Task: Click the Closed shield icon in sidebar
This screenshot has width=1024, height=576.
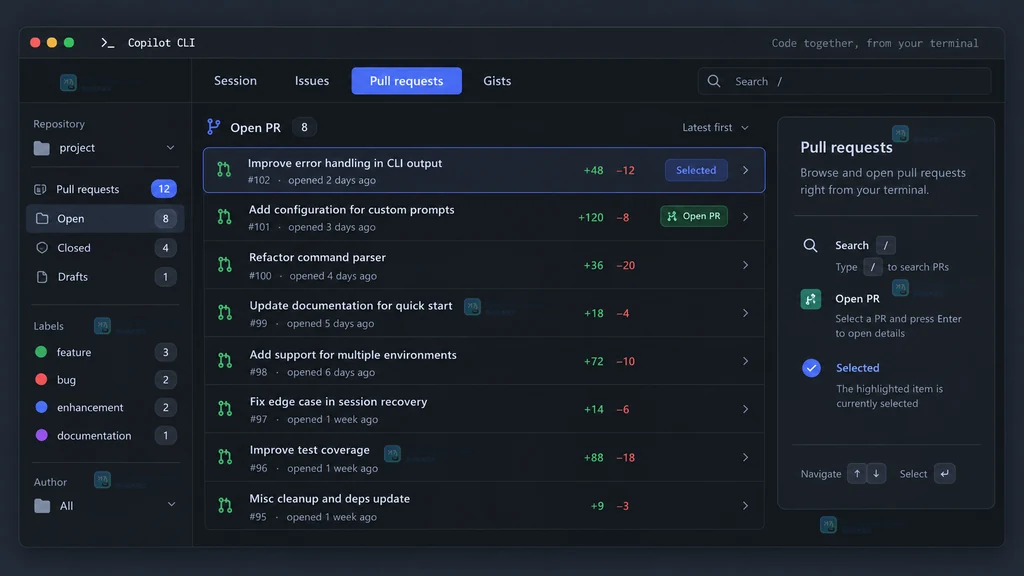Action: click(x=42, y=248)
